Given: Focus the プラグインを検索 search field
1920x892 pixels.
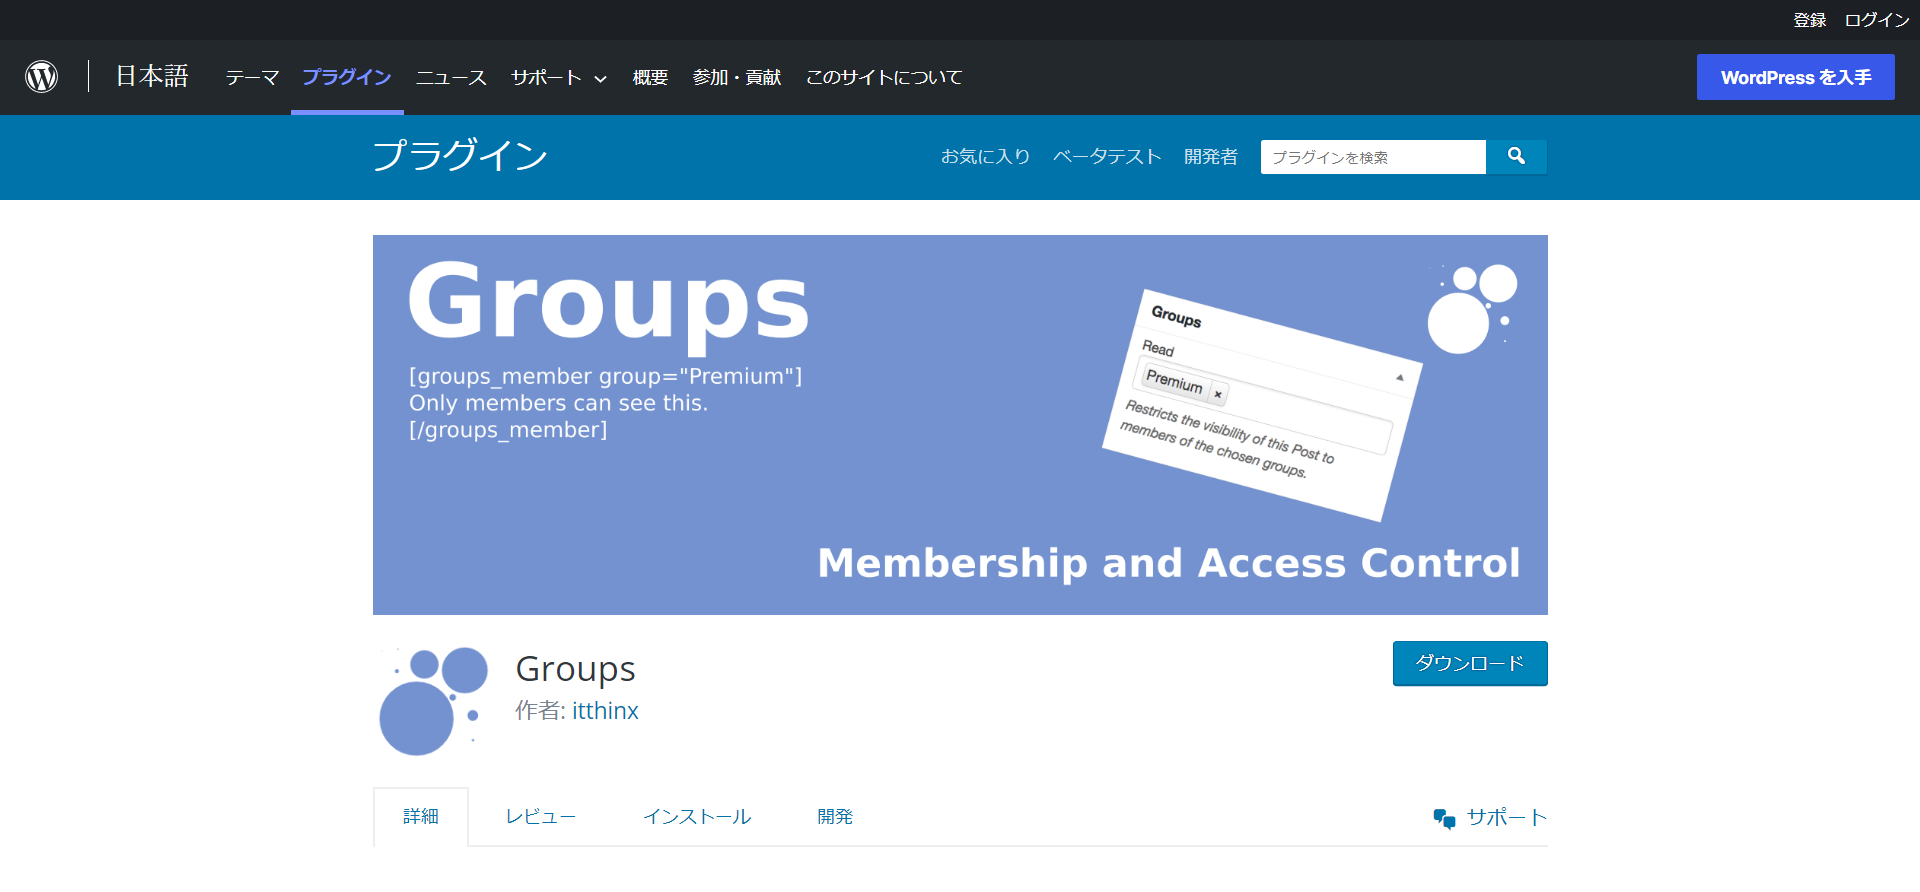Looking at the screenshot, I should (x=1373, y=157).
